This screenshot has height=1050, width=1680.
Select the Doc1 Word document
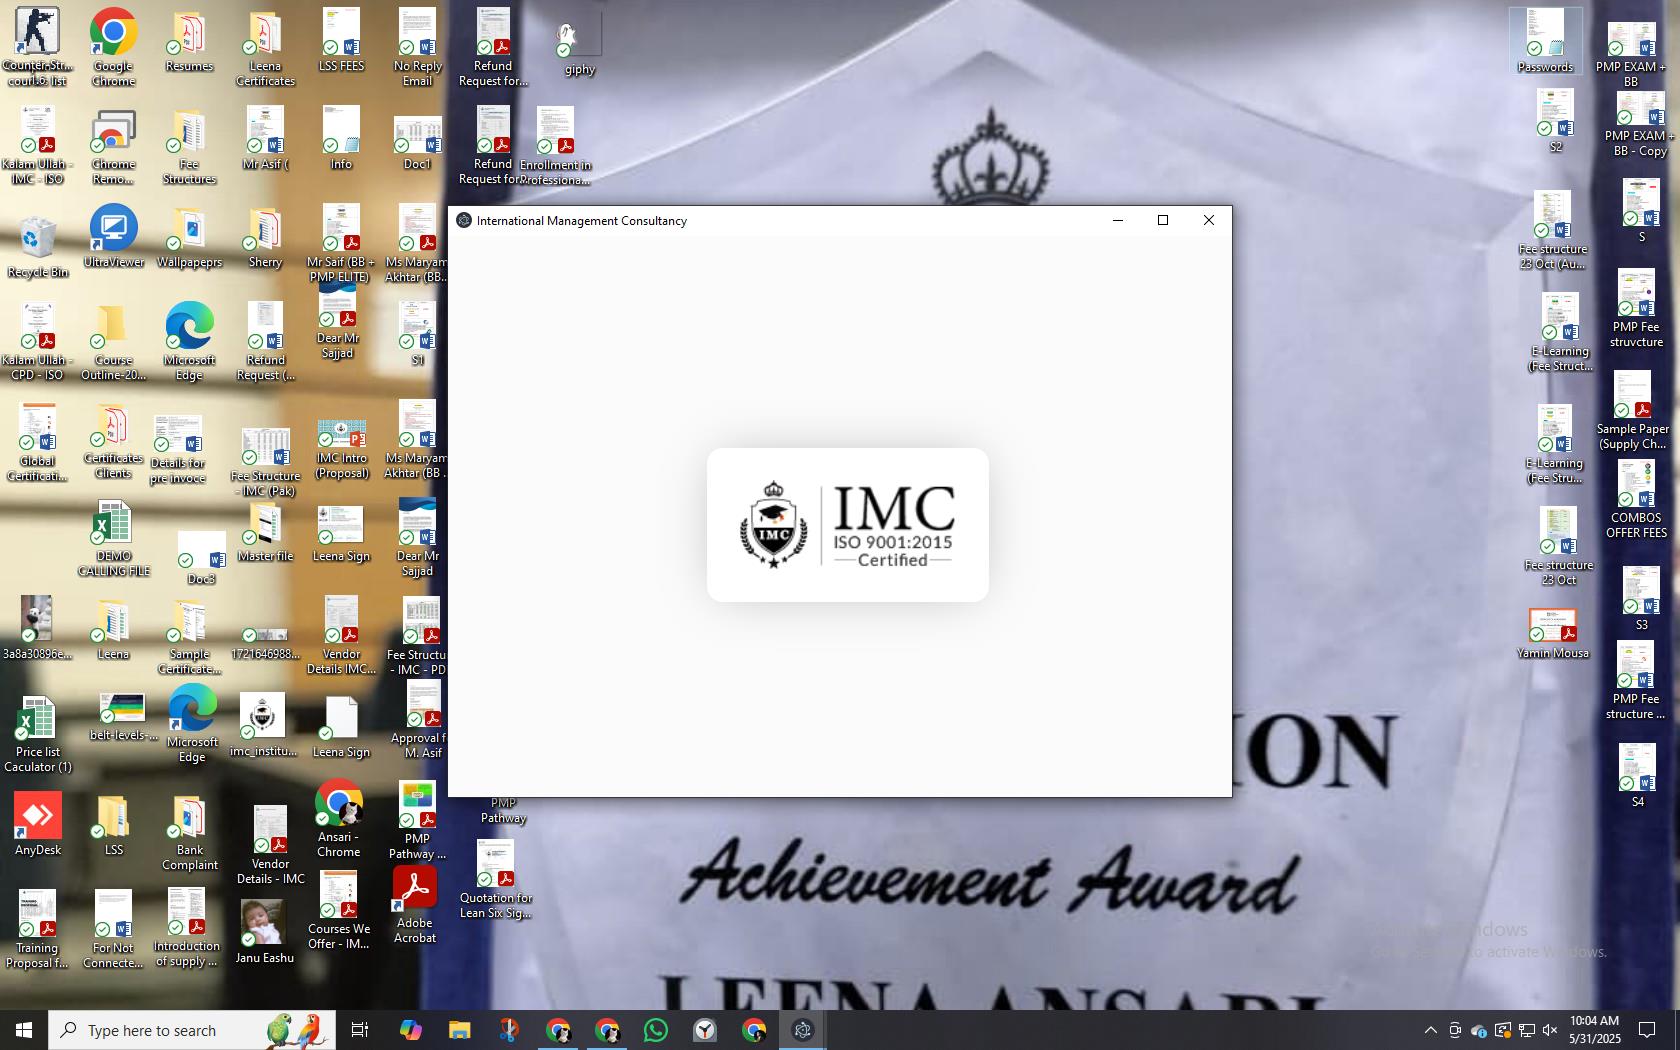pyautogui.click(x=417, y=142)
